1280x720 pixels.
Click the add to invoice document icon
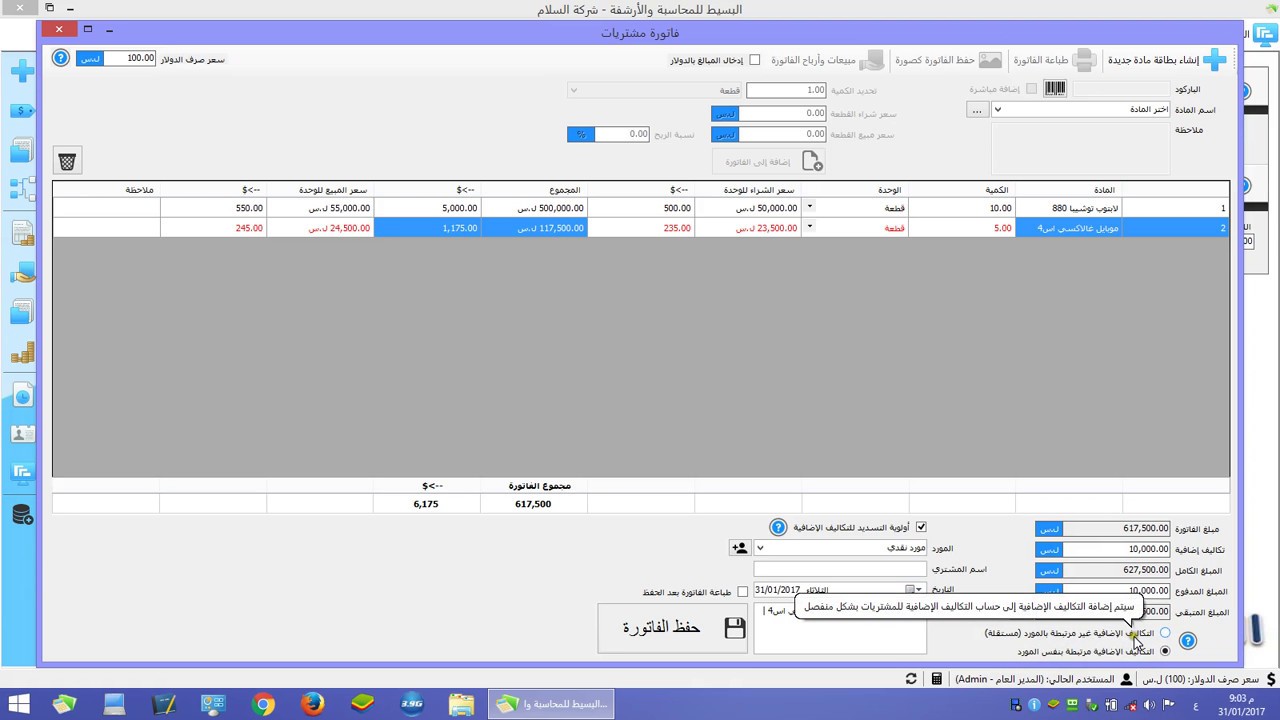click(812, 161)
